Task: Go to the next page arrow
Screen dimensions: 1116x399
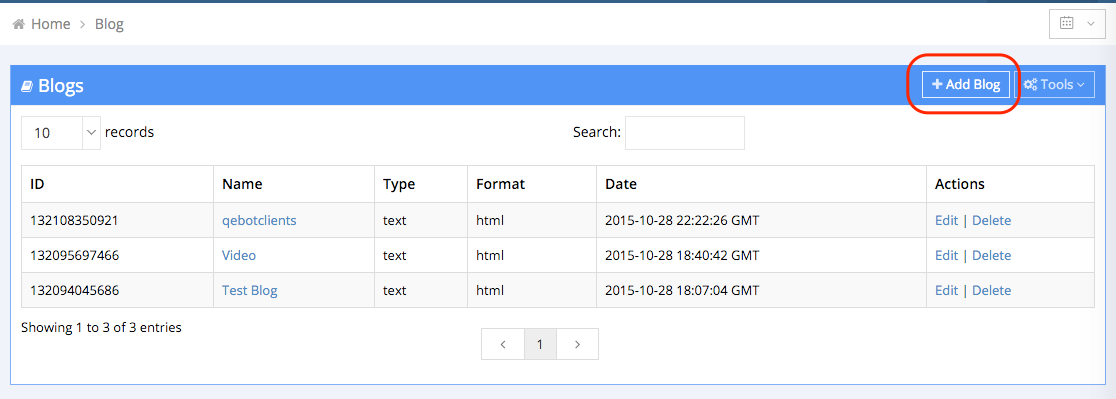Action: pyautogui.click(x=577, y=344)
